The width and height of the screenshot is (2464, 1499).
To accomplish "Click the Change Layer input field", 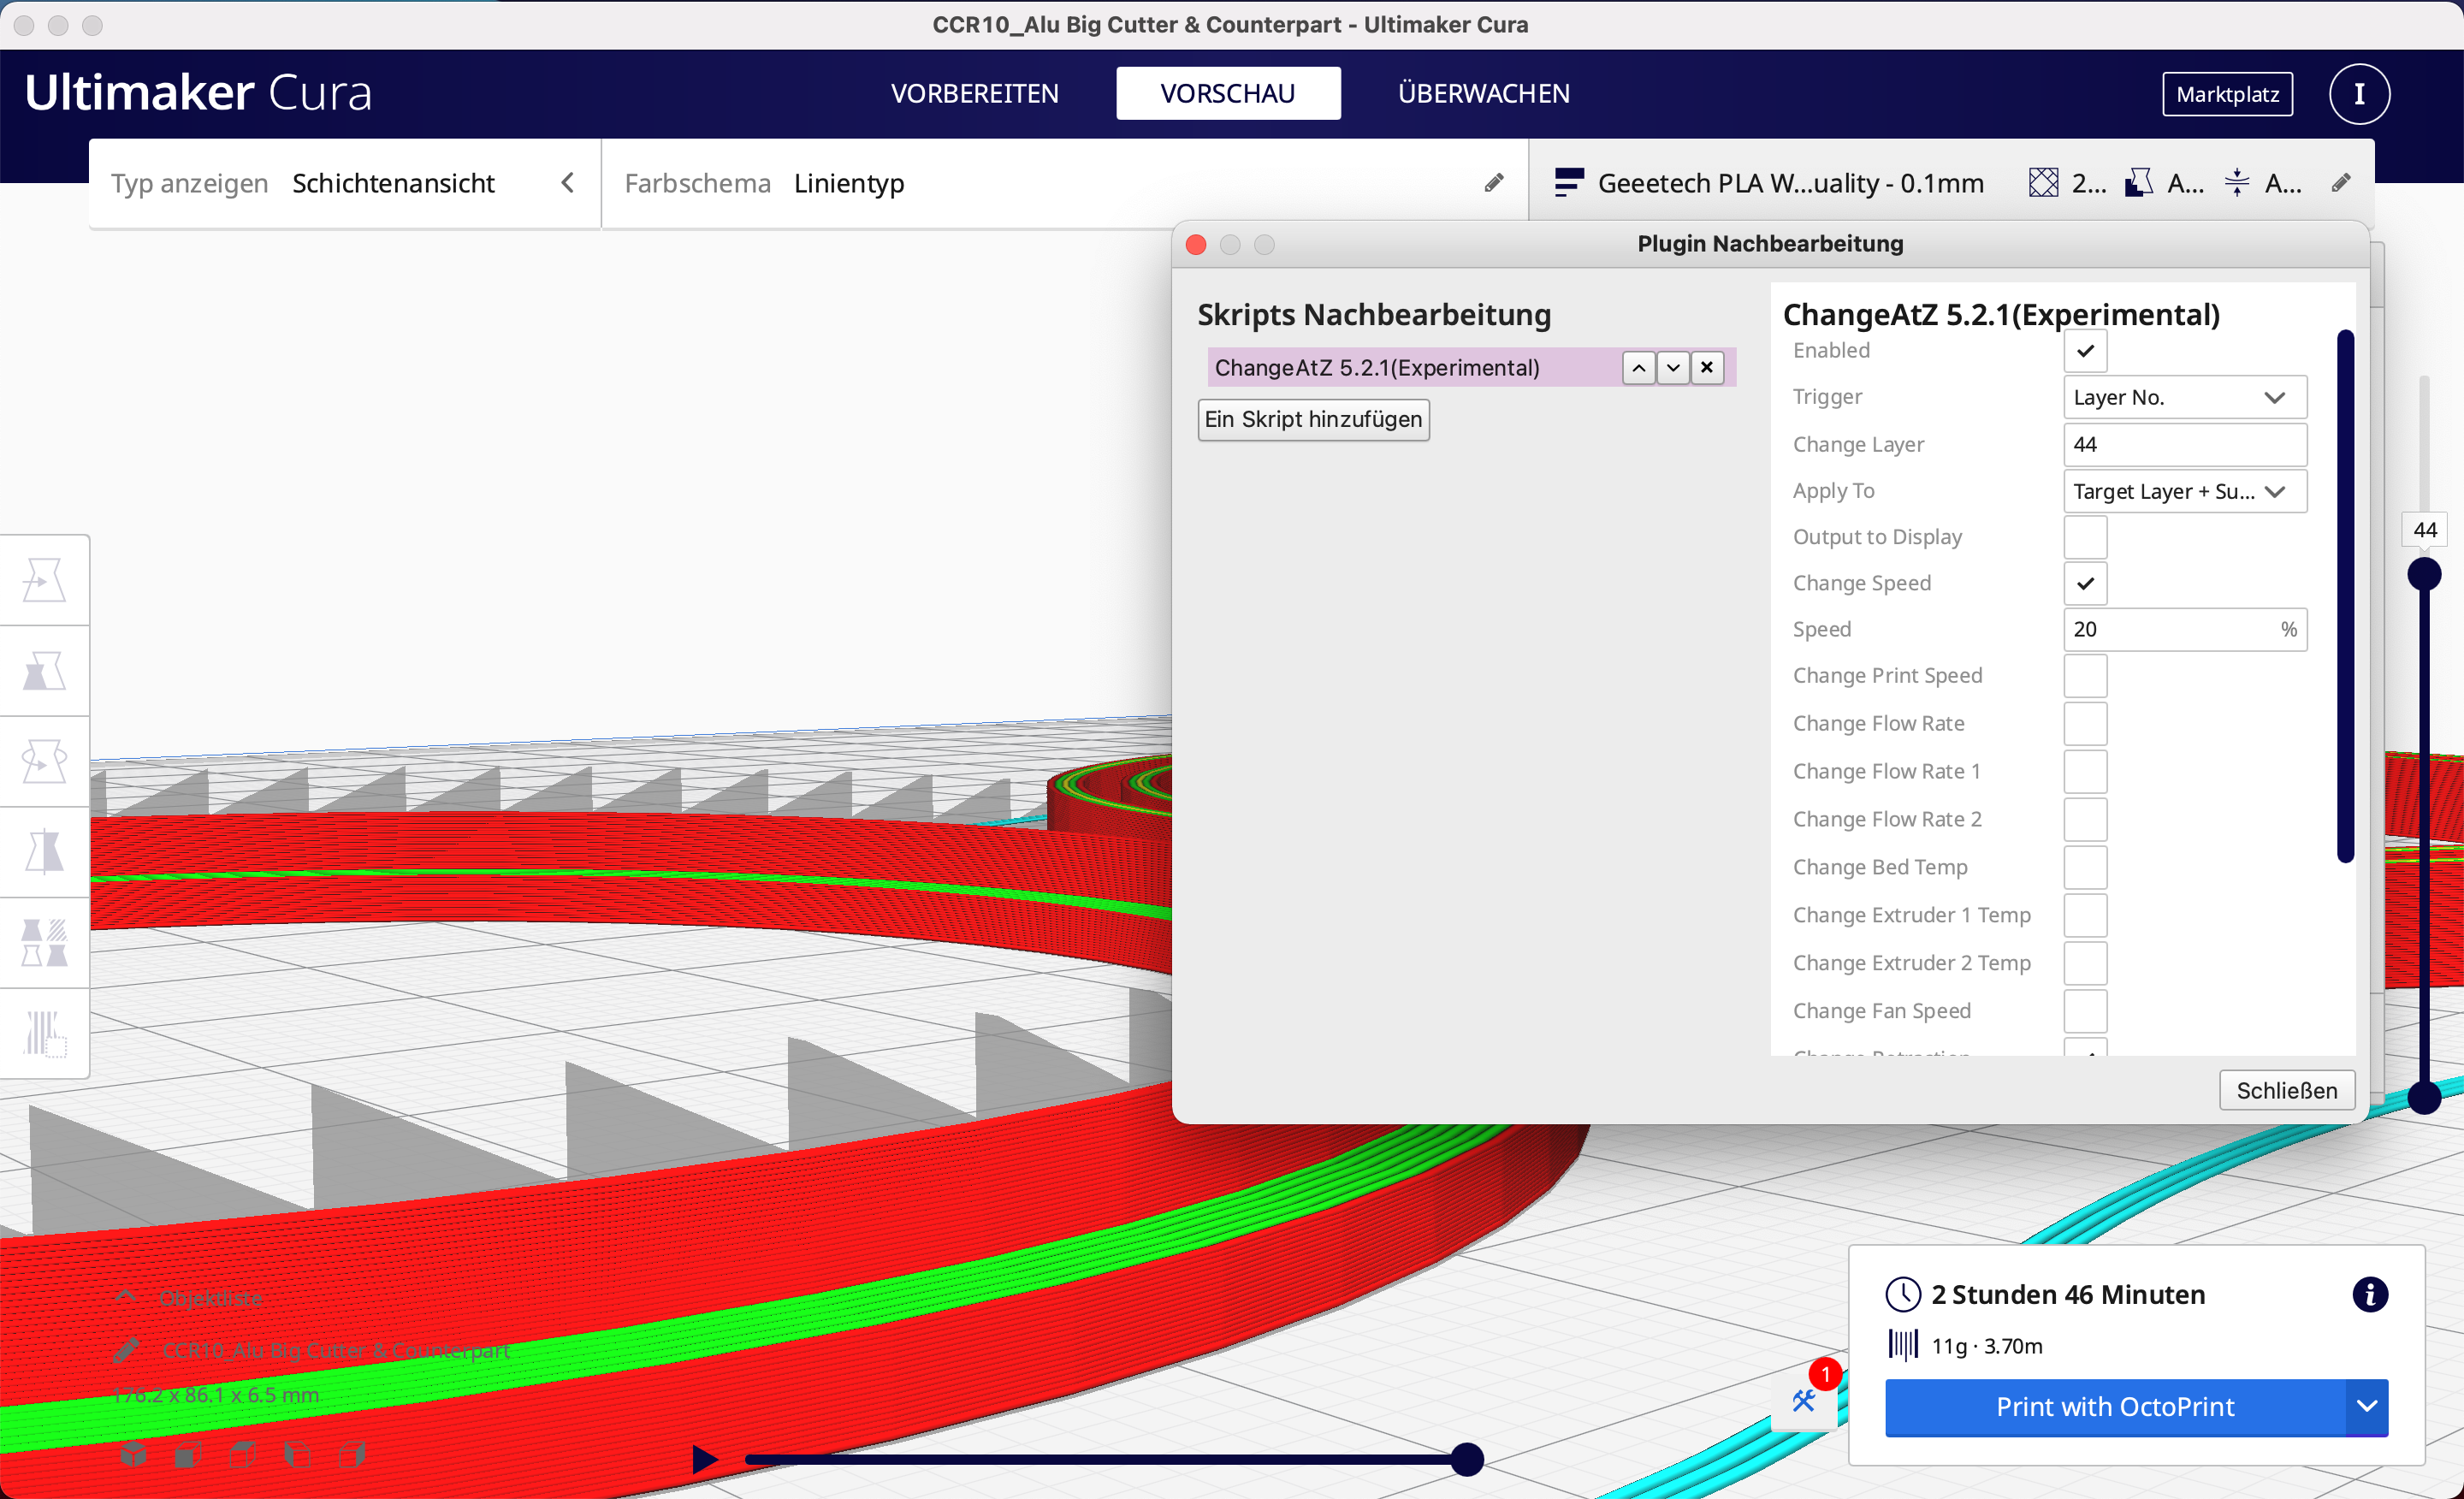I will [2184, 444].
